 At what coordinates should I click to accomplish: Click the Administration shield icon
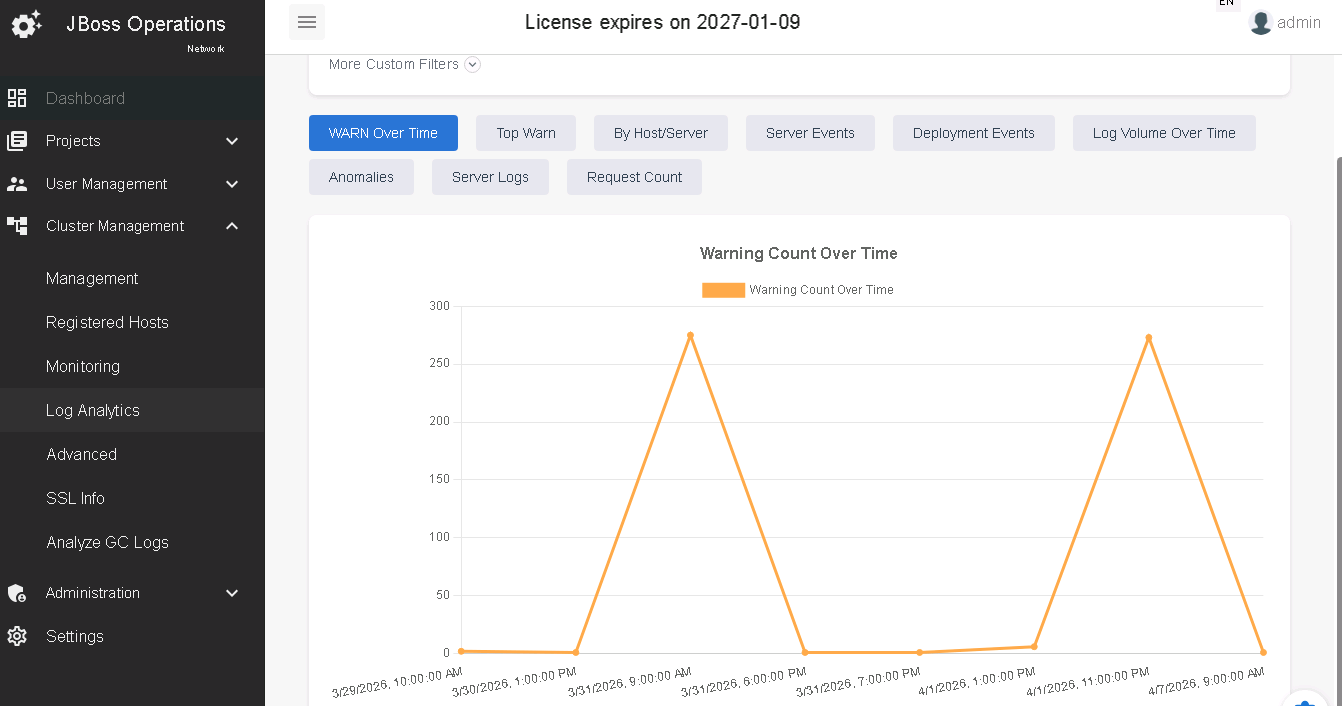point(17,593)
